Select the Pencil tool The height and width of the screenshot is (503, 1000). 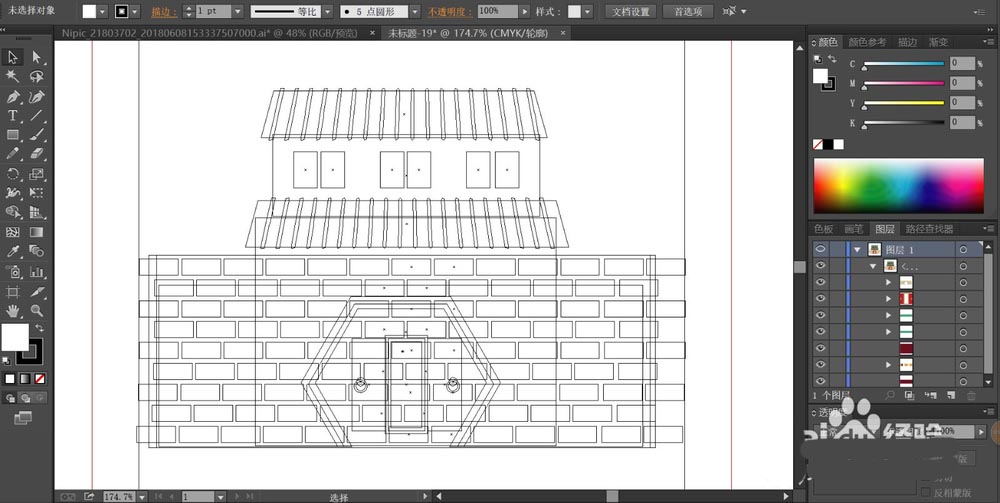13,154
